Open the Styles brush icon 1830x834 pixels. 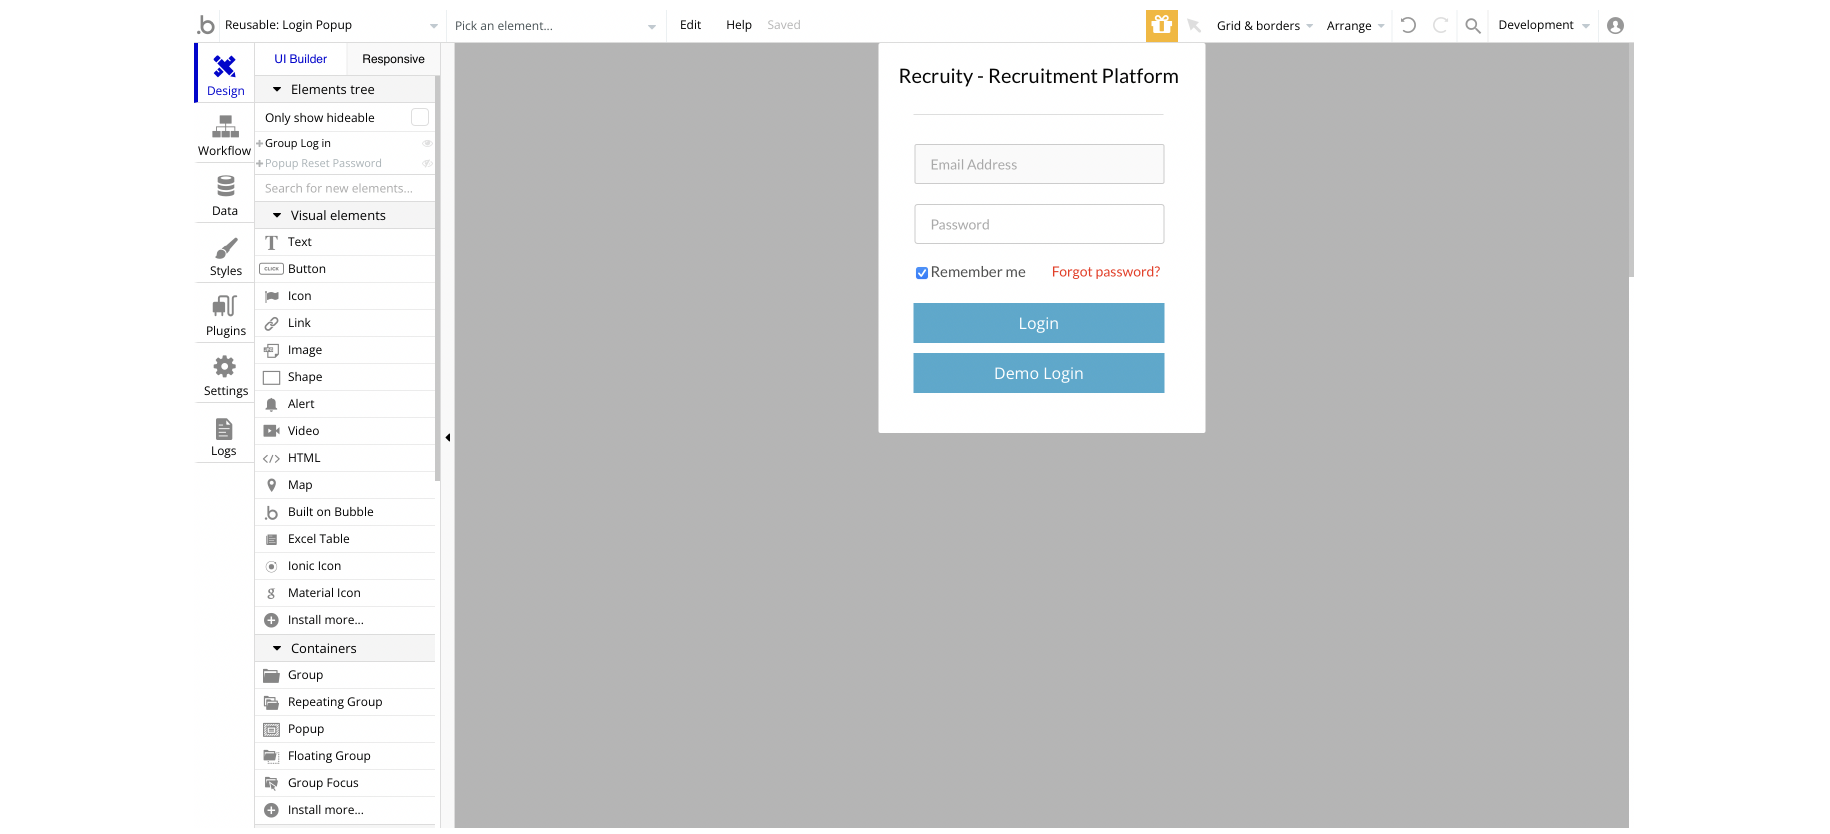click(x=226, y=248)
